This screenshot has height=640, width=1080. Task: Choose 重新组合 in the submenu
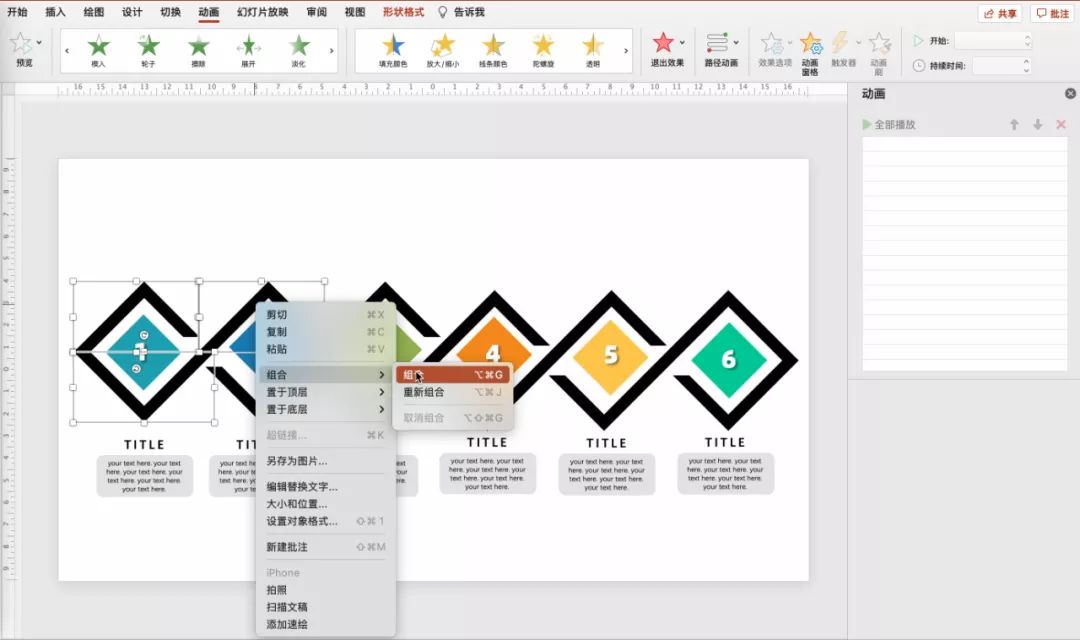pos(453,392)
